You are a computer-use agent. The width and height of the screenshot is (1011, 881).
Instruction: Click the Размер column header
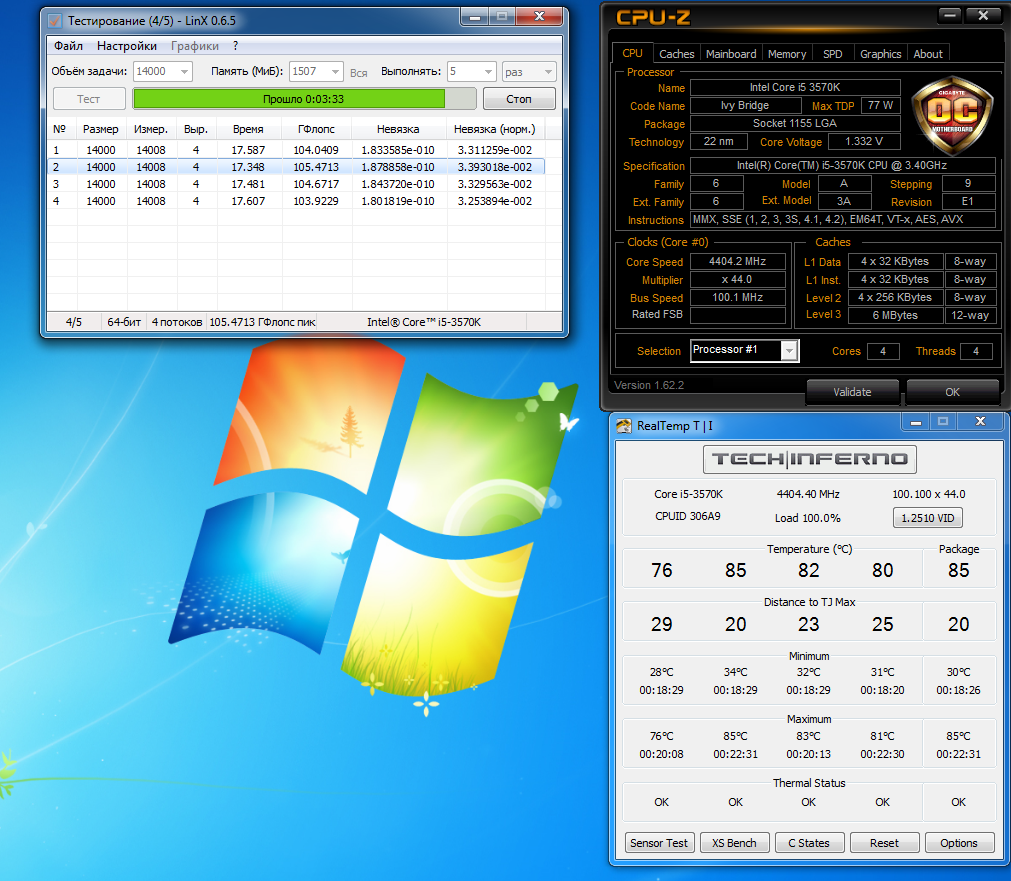click(101, 129)
